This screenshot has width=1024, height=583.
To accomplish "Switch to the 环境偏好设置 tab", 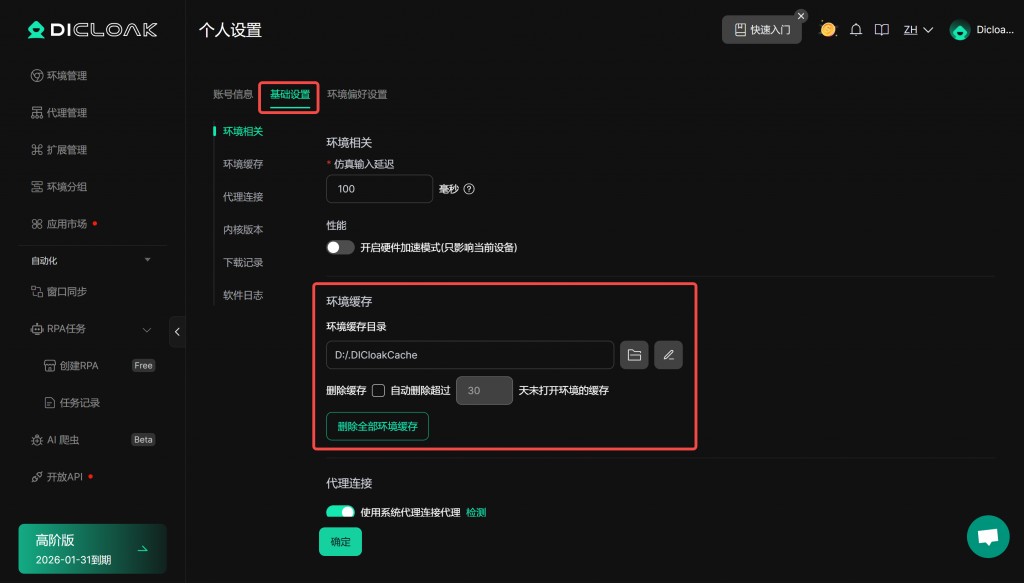I will click(x=357, y=95).
